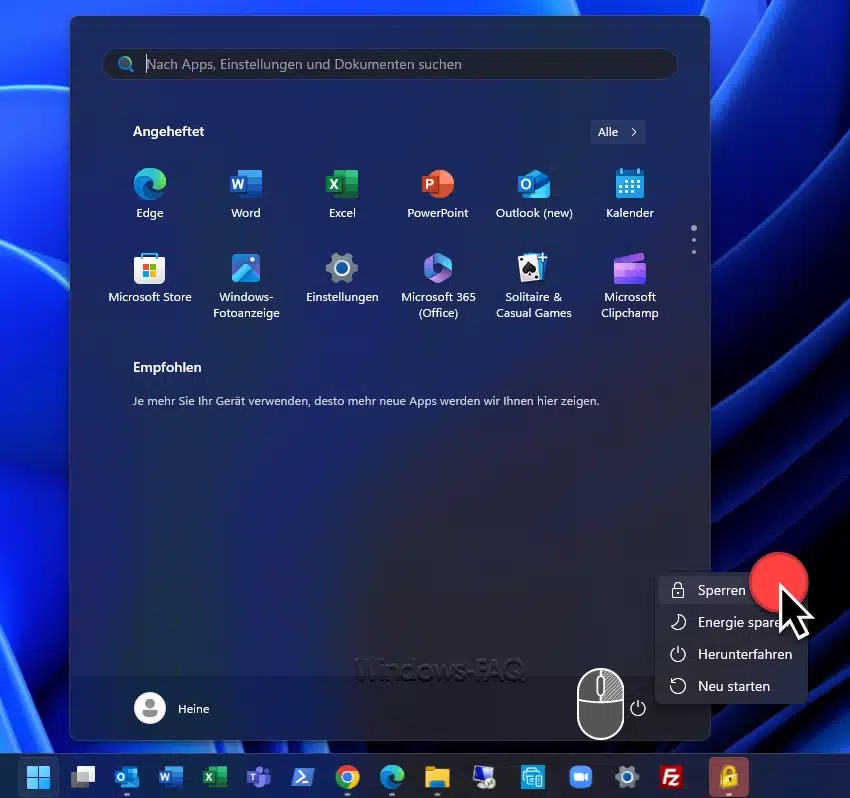
Task: Launch Word from the pinned apps
Action: click(246, 193)
